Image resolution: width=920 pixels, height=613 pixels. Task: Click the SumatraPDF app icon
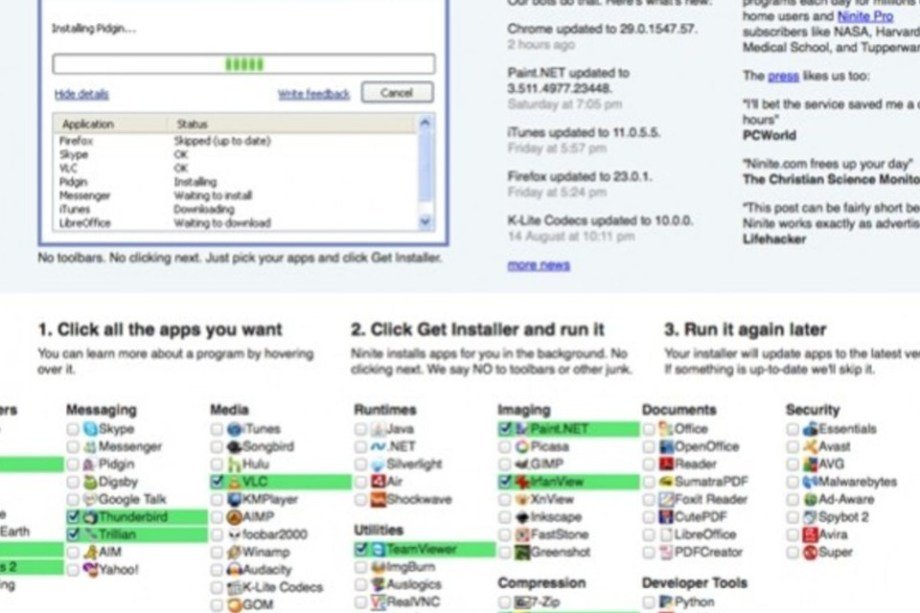pos(667,482)
